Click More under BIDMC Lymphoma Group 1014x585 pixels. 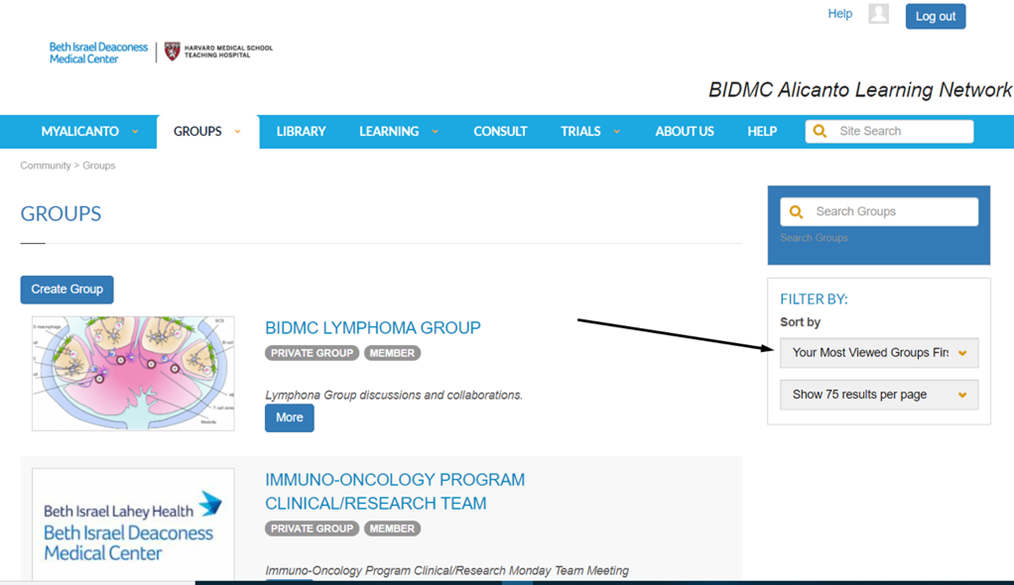(x=289, y=418)
